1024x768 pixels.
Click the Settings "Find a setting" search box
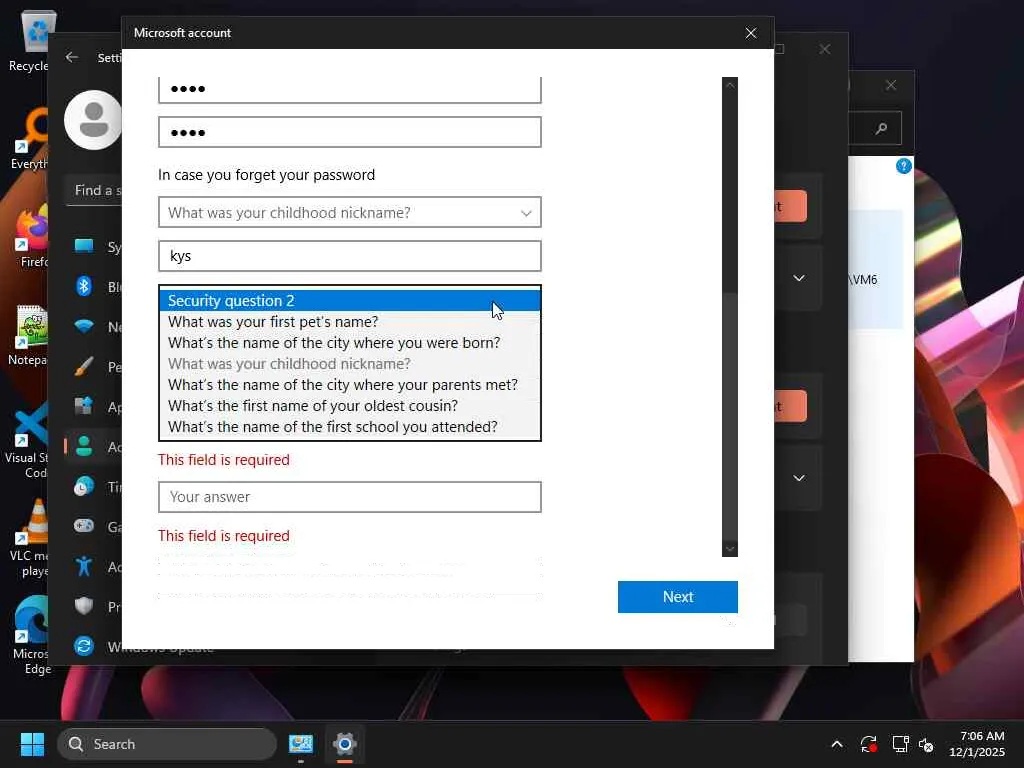pos(94,191)
